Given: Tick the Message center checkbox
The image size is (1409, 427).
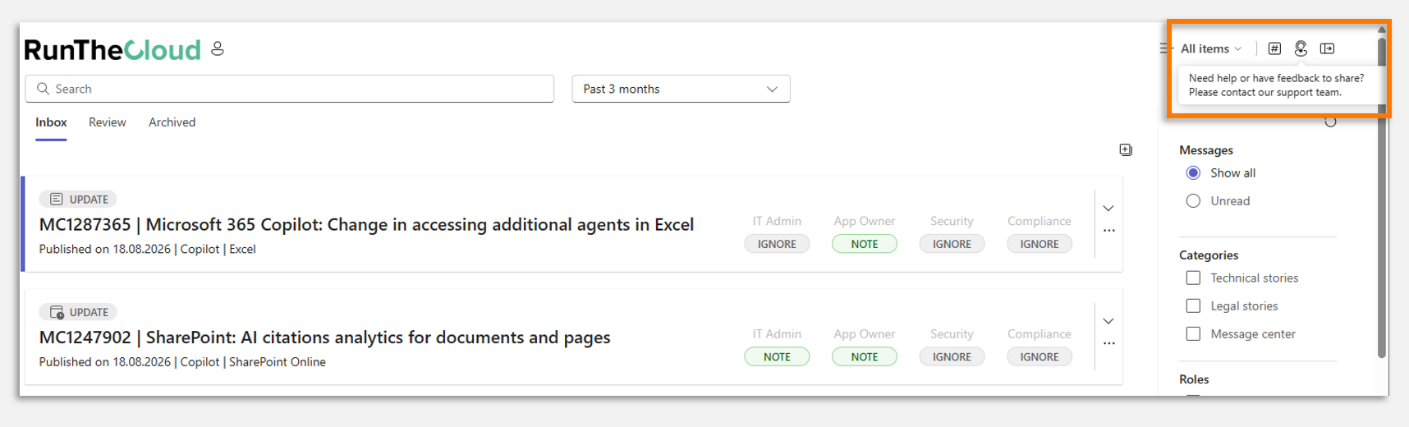Looking at the screenshot, I should point(1193,334).
